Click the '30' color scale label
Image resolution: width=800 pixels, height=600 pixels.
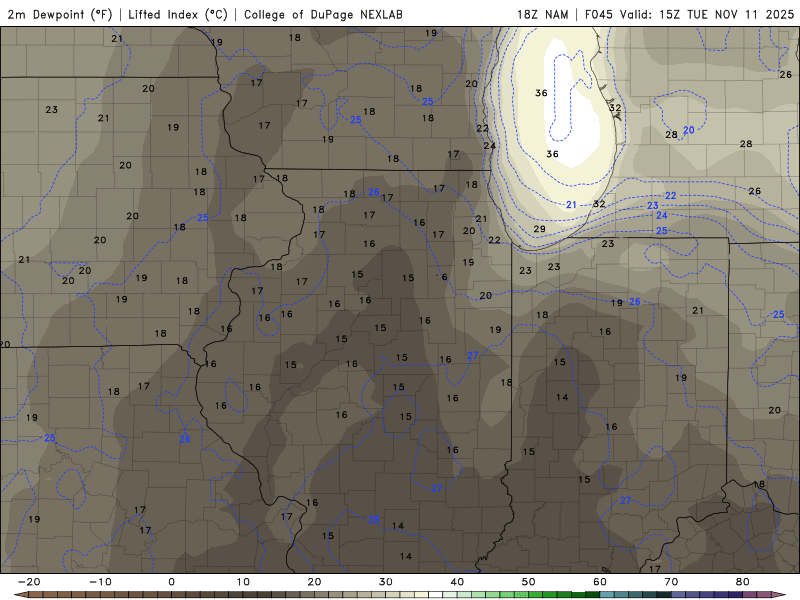386,582
